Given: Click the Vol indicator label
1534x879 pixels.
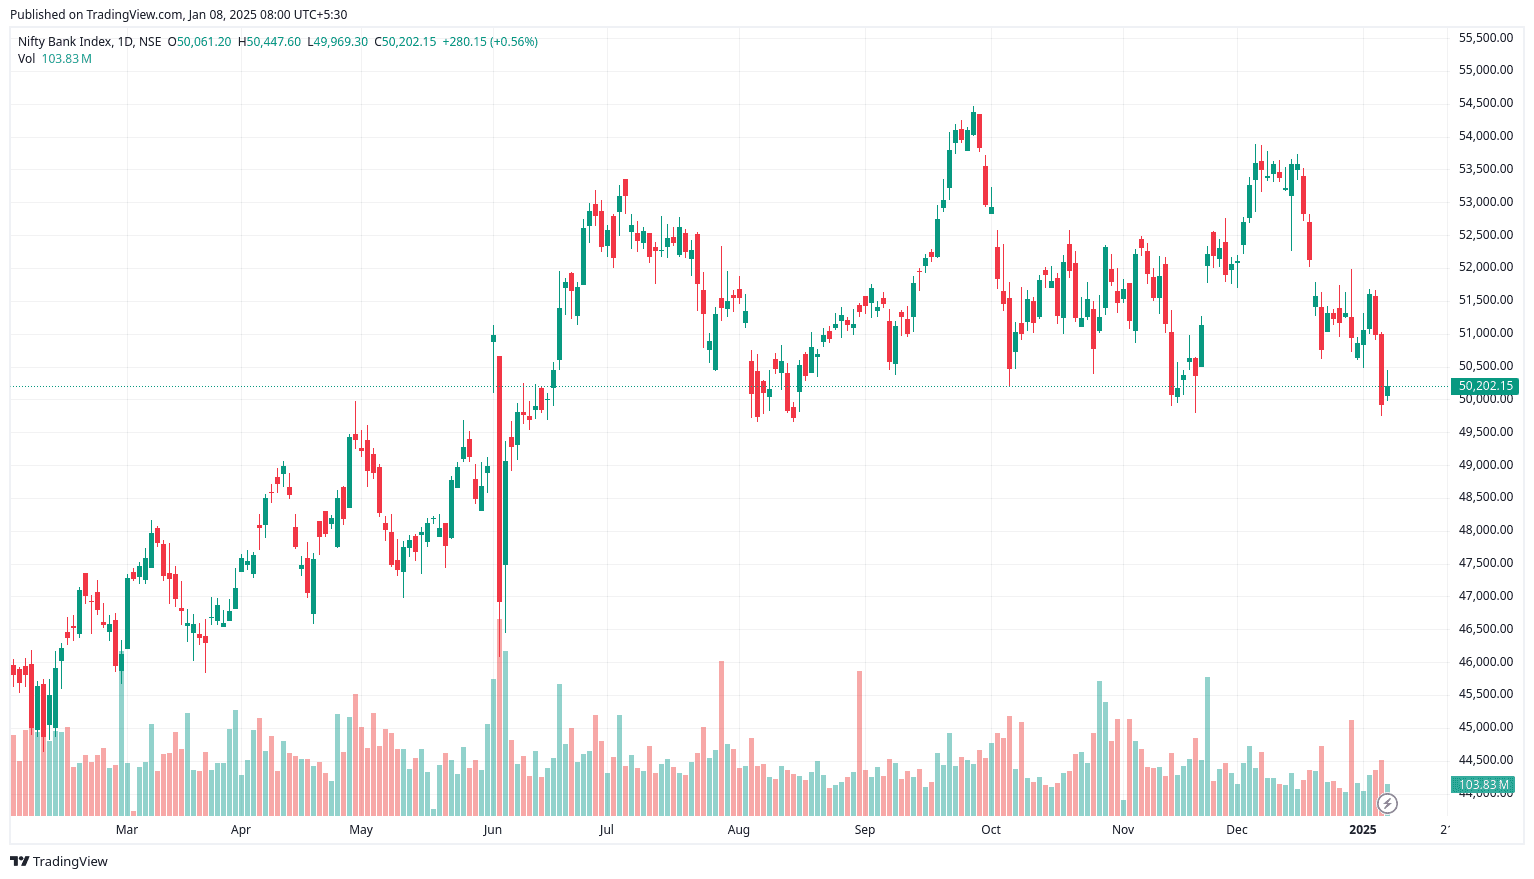Looking at the screenshot, I should click(x=26, y=59).
